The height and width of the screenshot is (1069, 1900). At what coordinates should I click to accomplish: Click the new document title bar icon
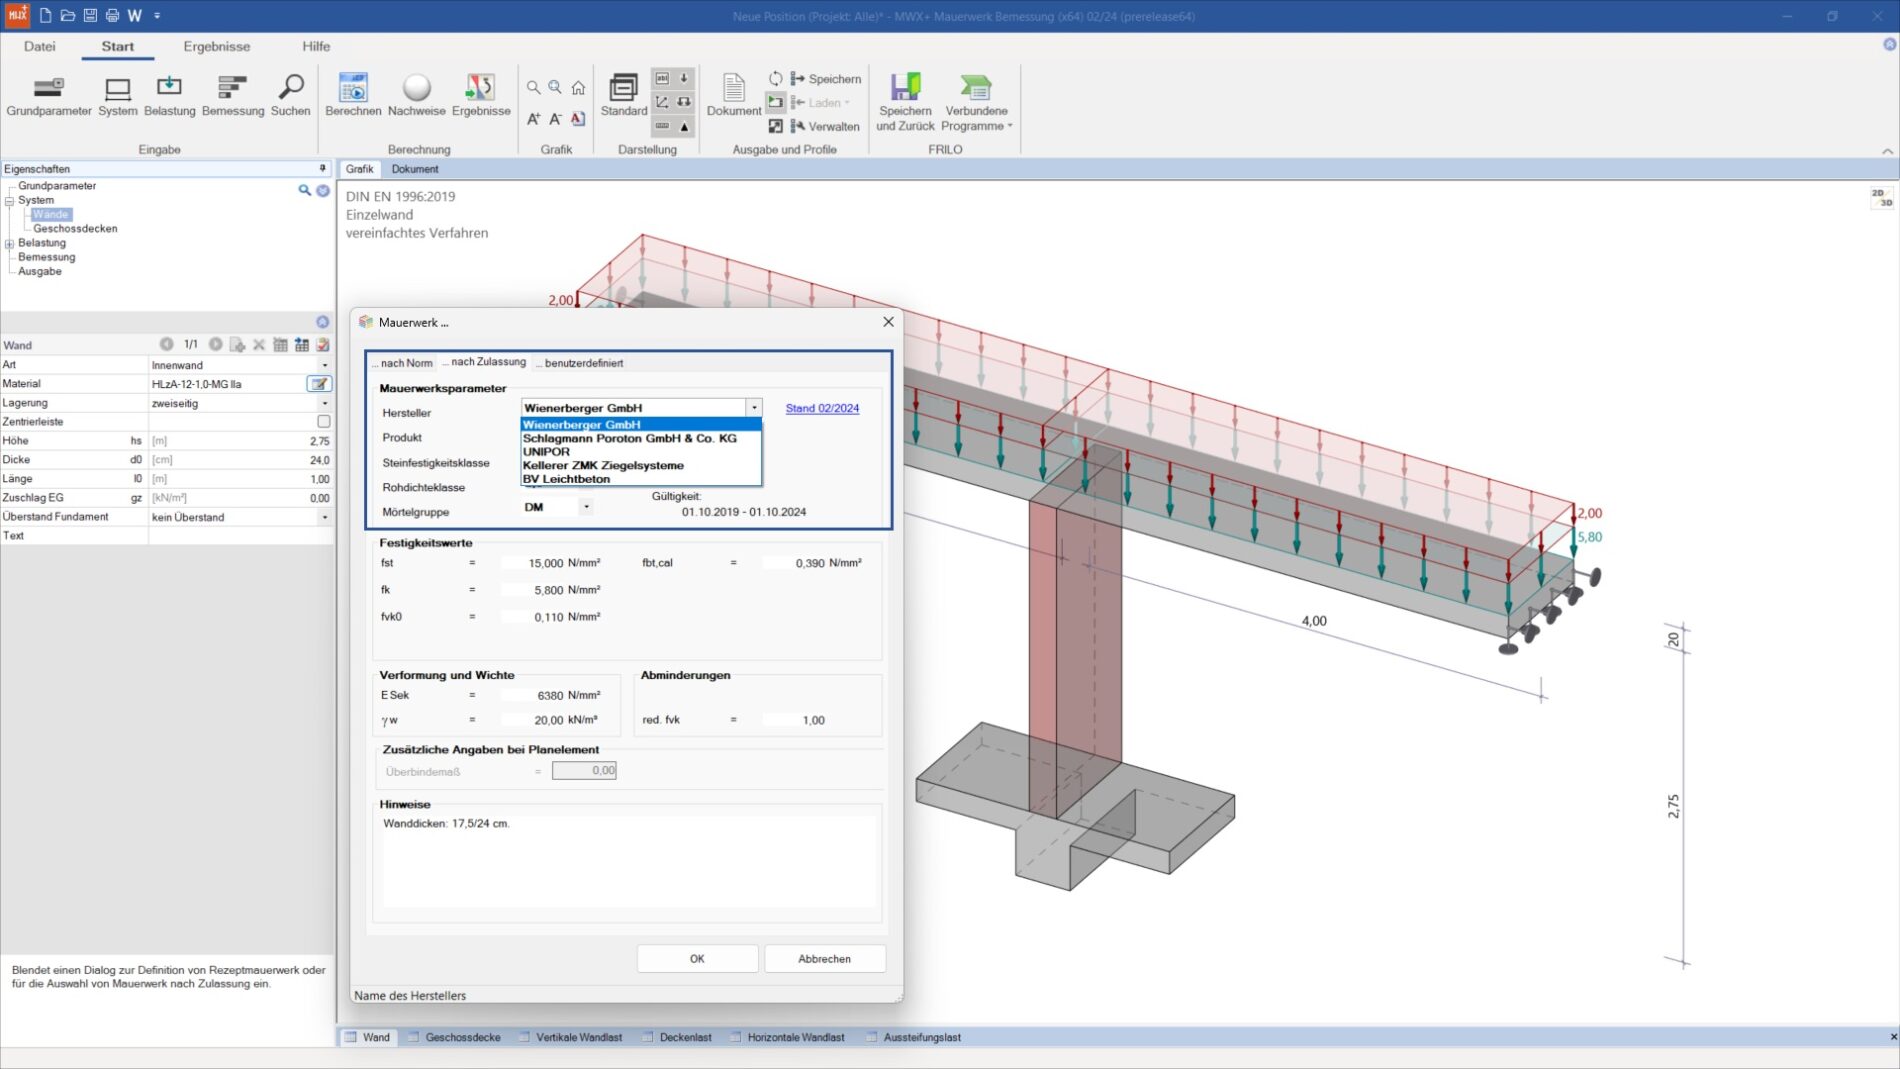click(x=45, y=16)
